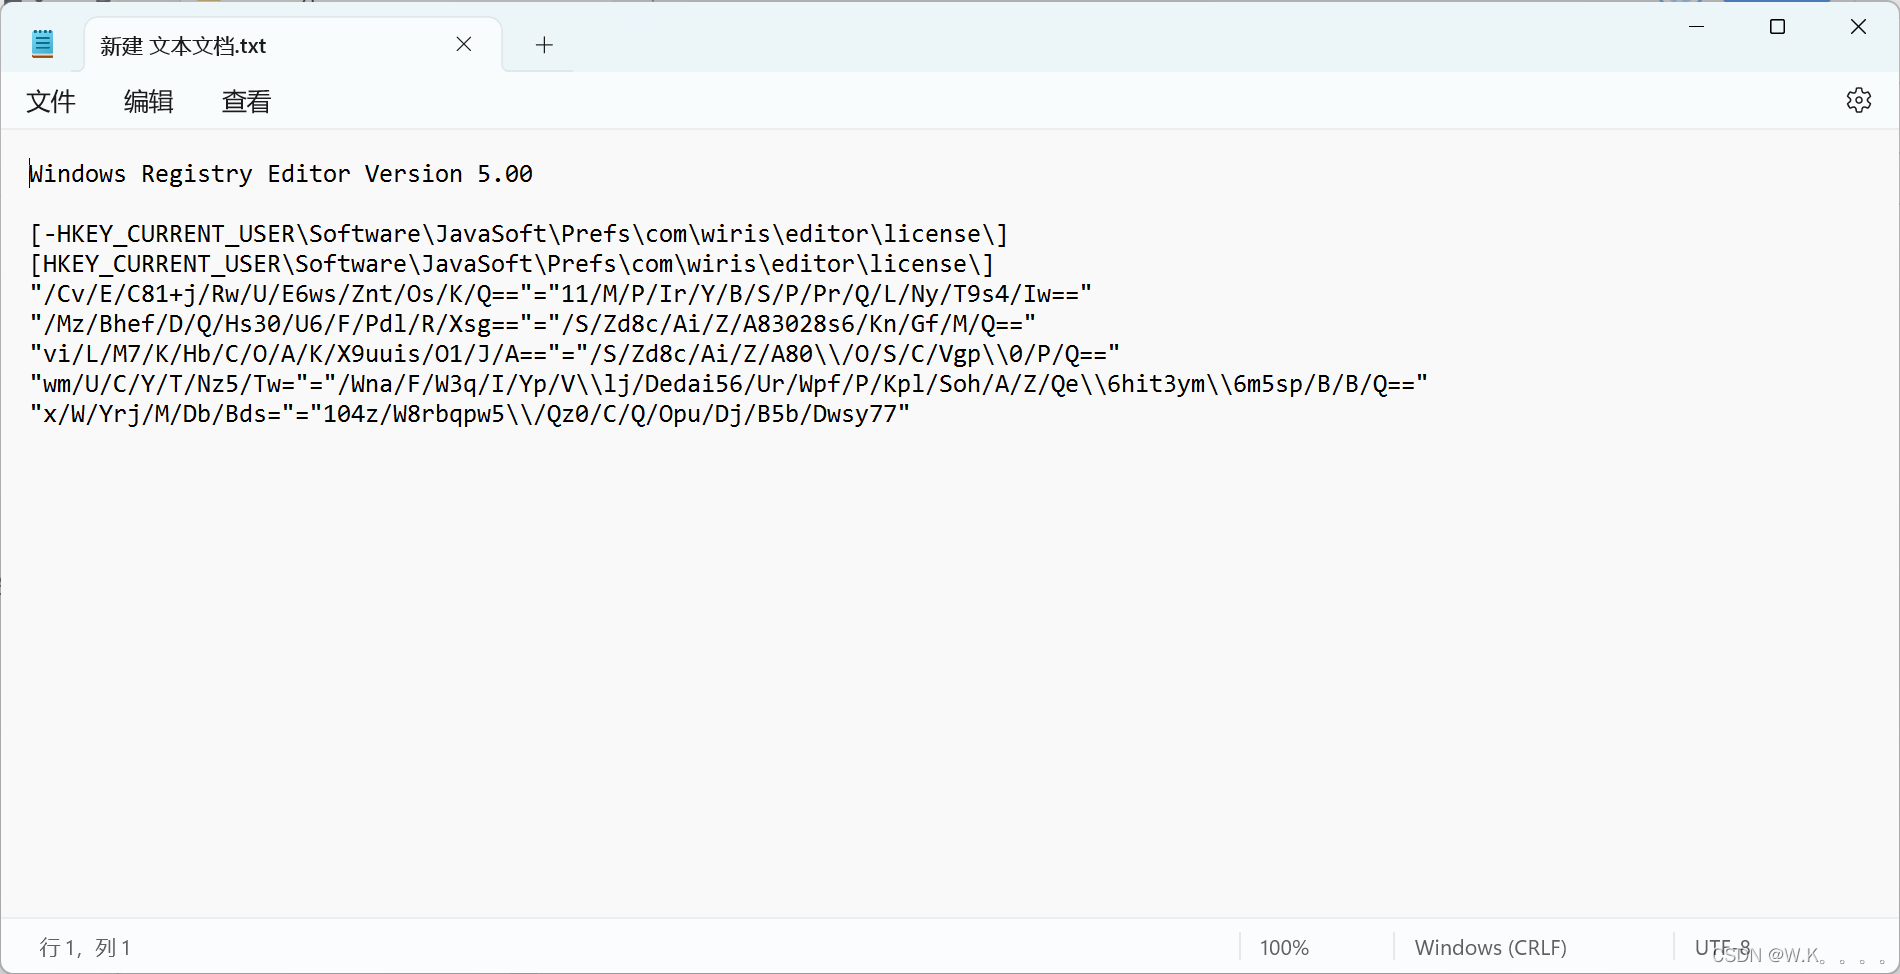Open the 文件 menu

tap(51, 101)
